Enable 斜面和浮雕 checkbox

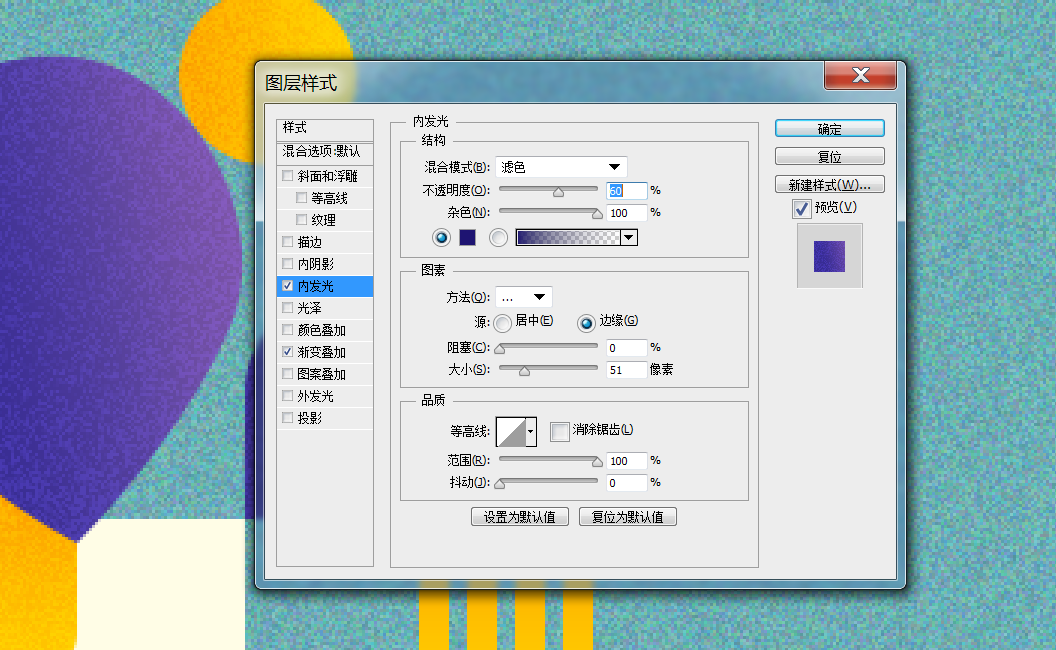coord(288,176)
